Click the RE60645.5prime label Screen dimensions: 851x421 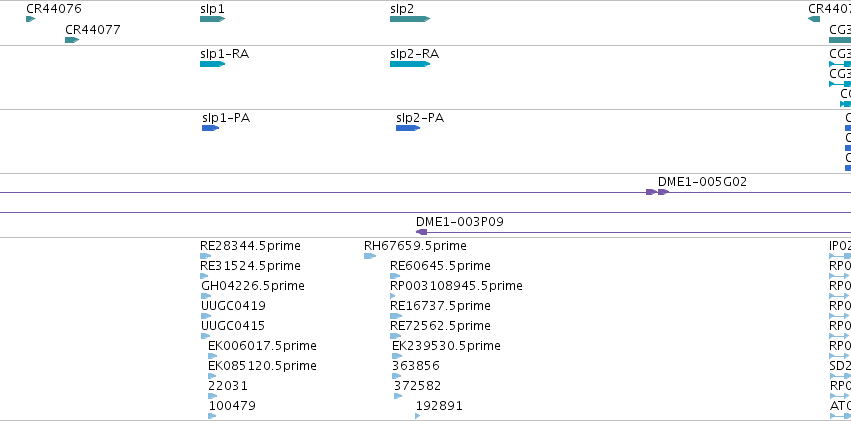point(440,266)
